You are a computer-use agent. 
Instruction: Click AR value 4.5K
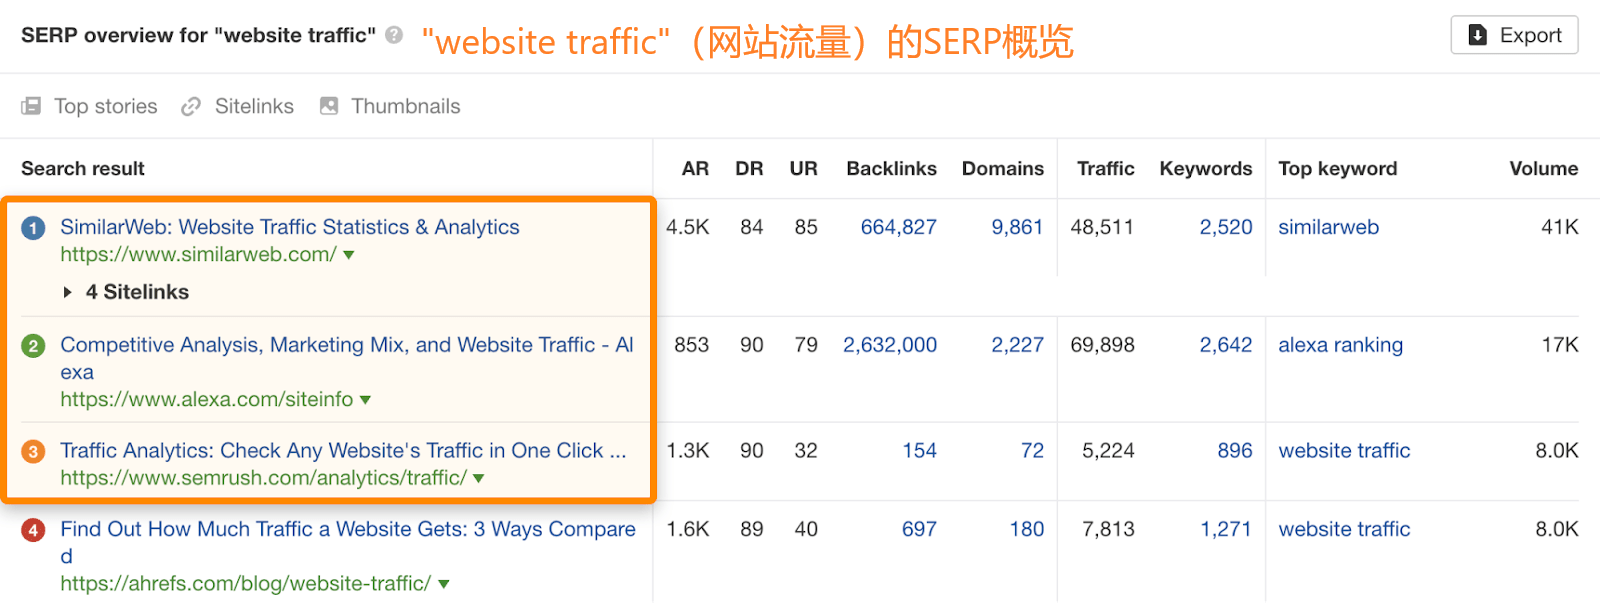click(688, 227)
